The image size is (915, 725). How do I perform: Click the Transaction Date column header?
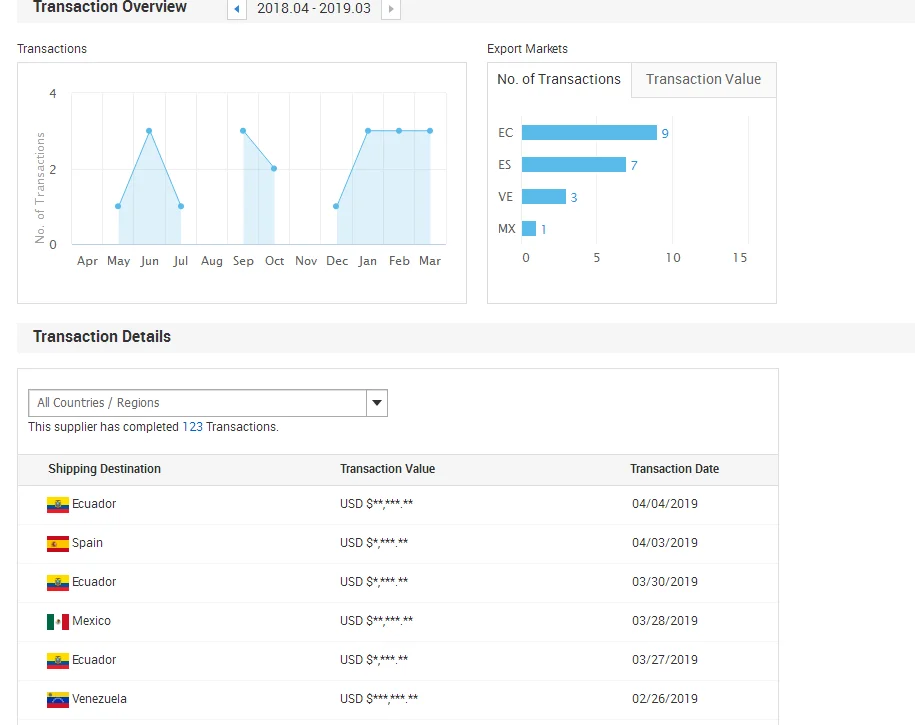tap(674, 469)
